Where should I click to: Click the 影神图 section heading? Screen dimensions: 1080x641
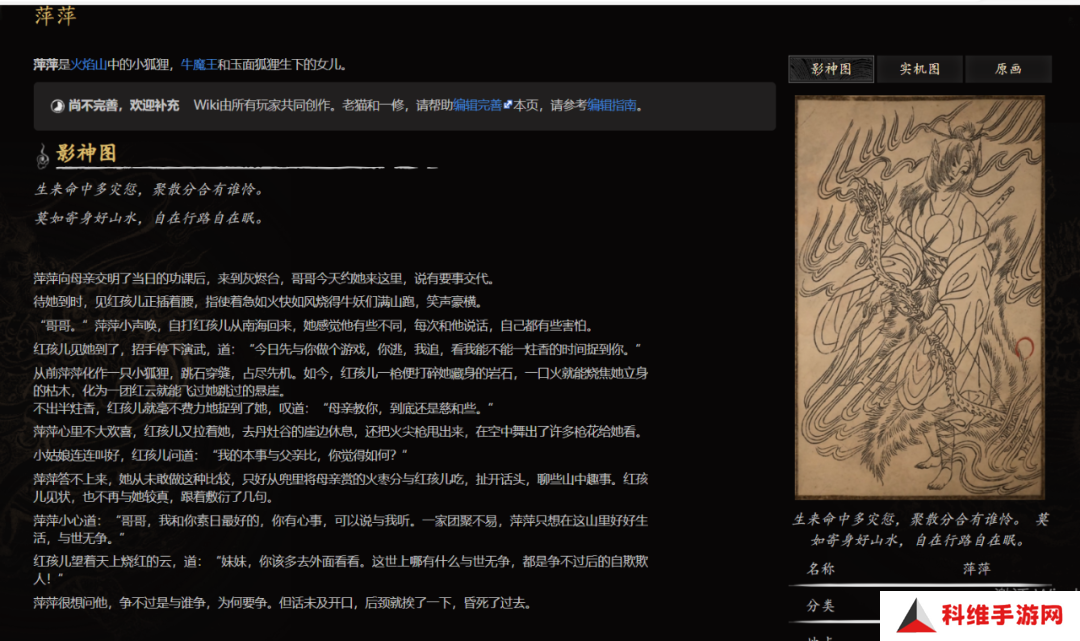[x=87, y=153]
